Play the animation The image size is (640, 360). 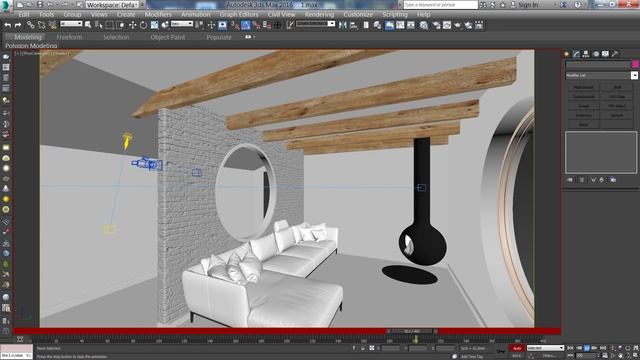click(x=587, y=348)
